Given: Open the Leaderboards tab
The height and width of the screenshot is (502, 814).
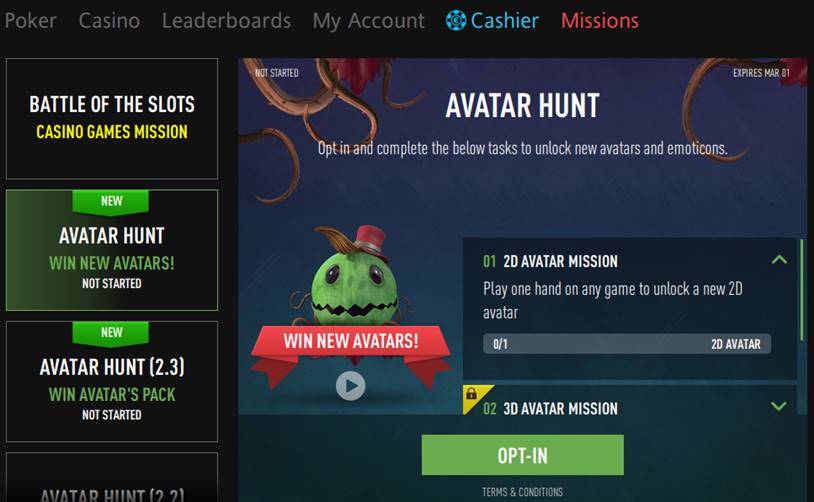Looking at the screenshot, I should point(226,21).
